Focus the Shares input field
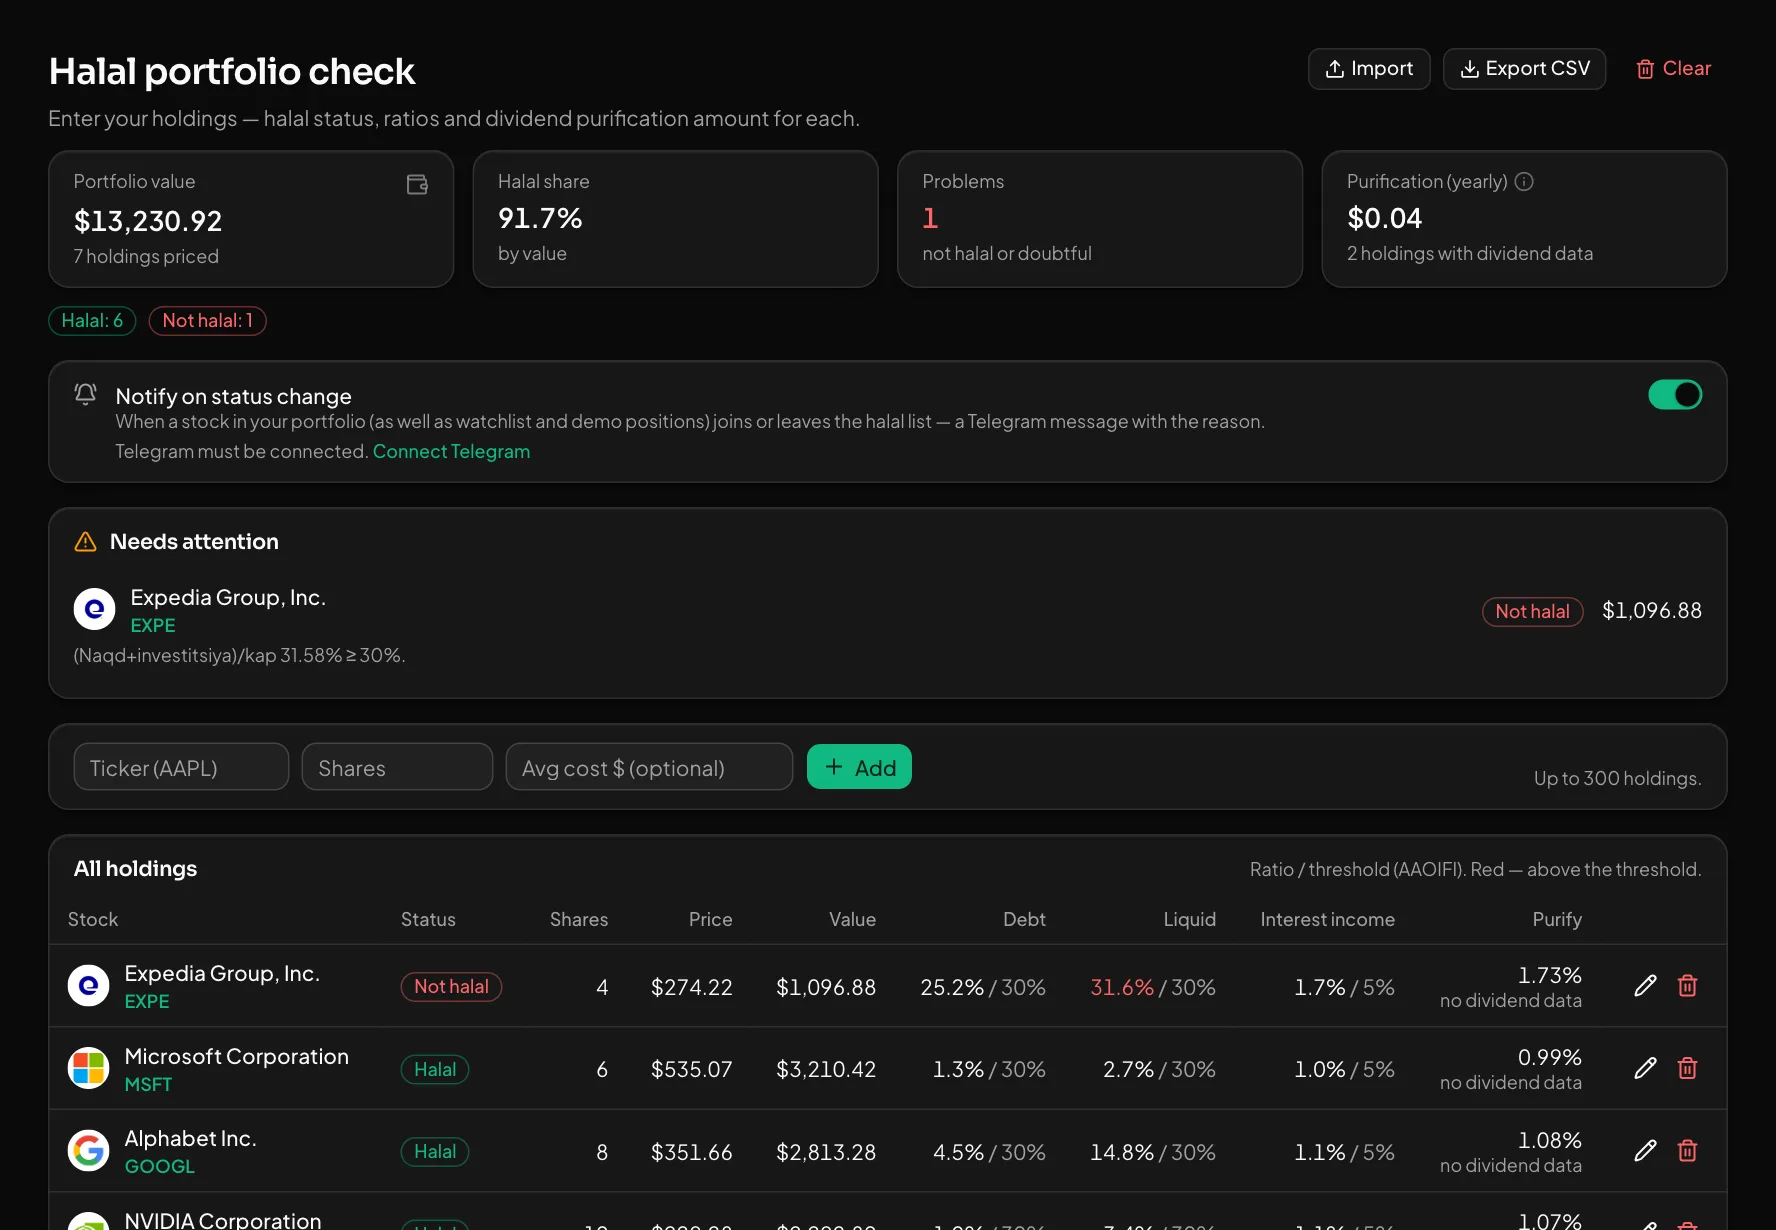The width and height of the screenshot is (1776, 1230). [397, 767]
